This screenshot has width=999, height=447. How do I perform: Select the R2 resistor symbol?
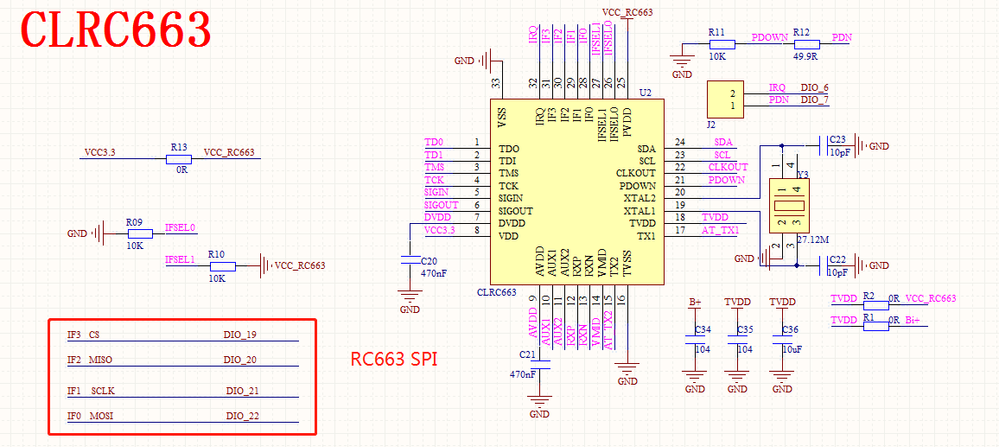876,304
